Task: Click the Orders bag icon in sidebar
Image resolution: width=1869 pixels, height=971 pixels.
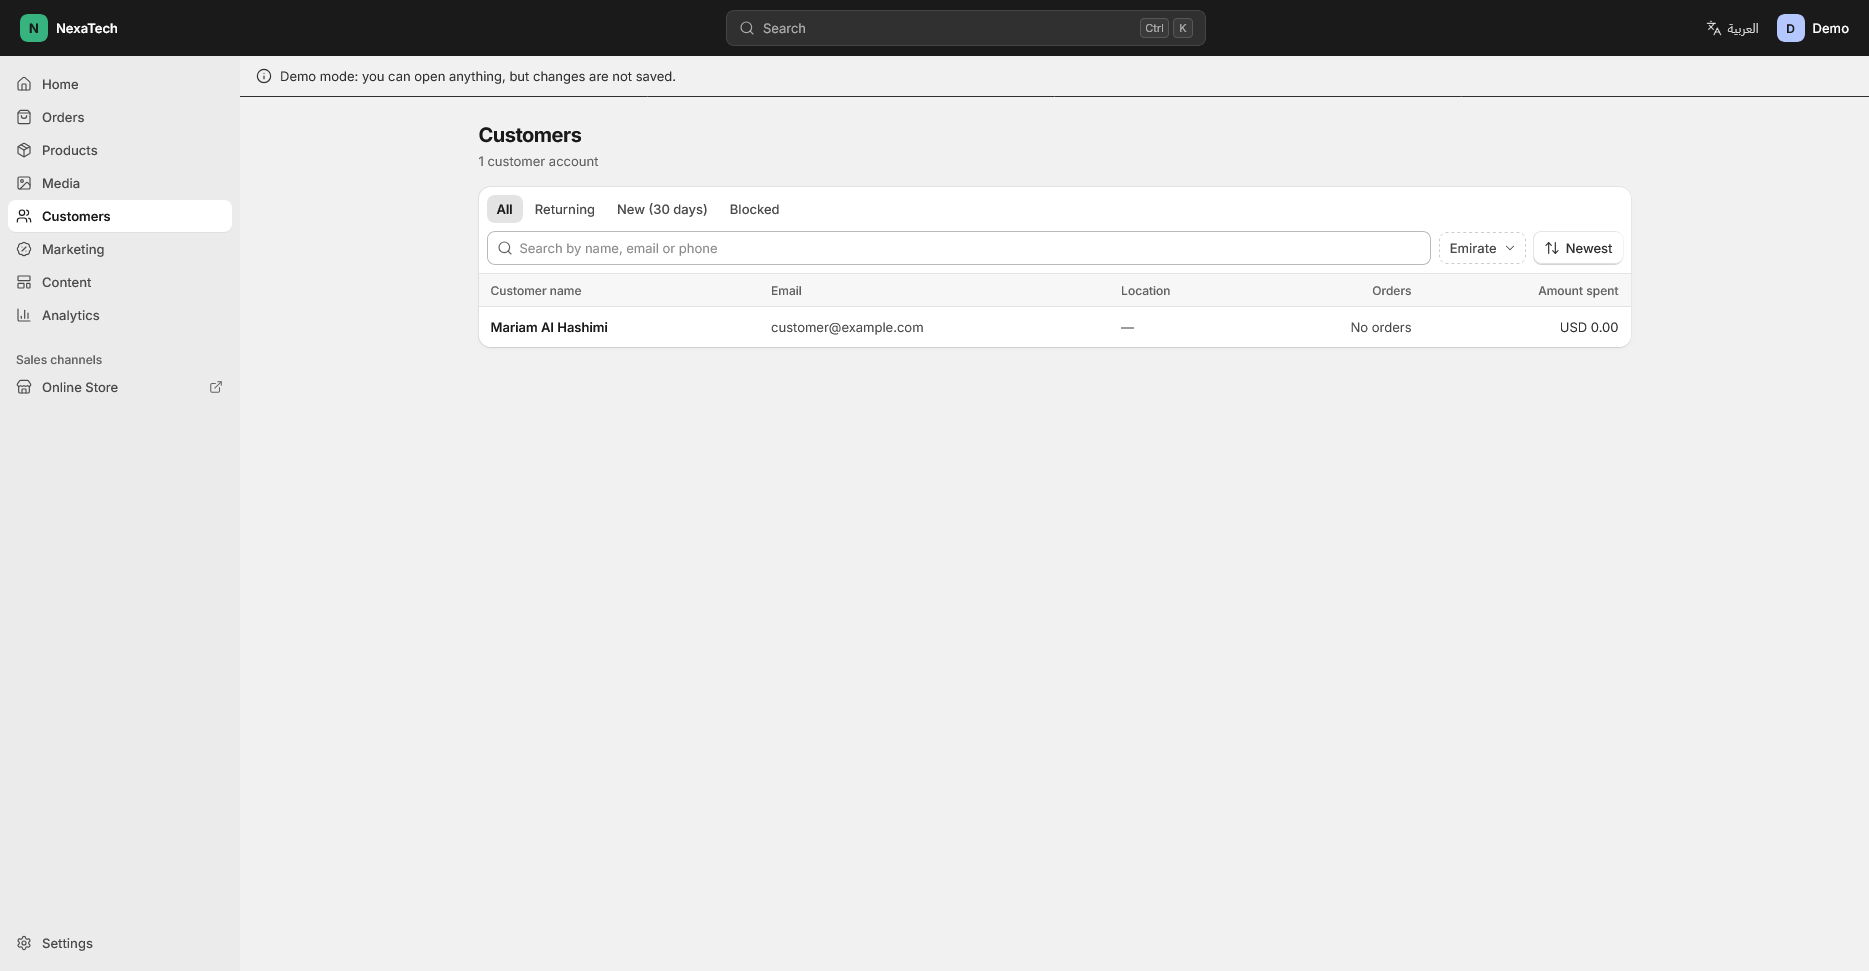Action: [24, 117]
